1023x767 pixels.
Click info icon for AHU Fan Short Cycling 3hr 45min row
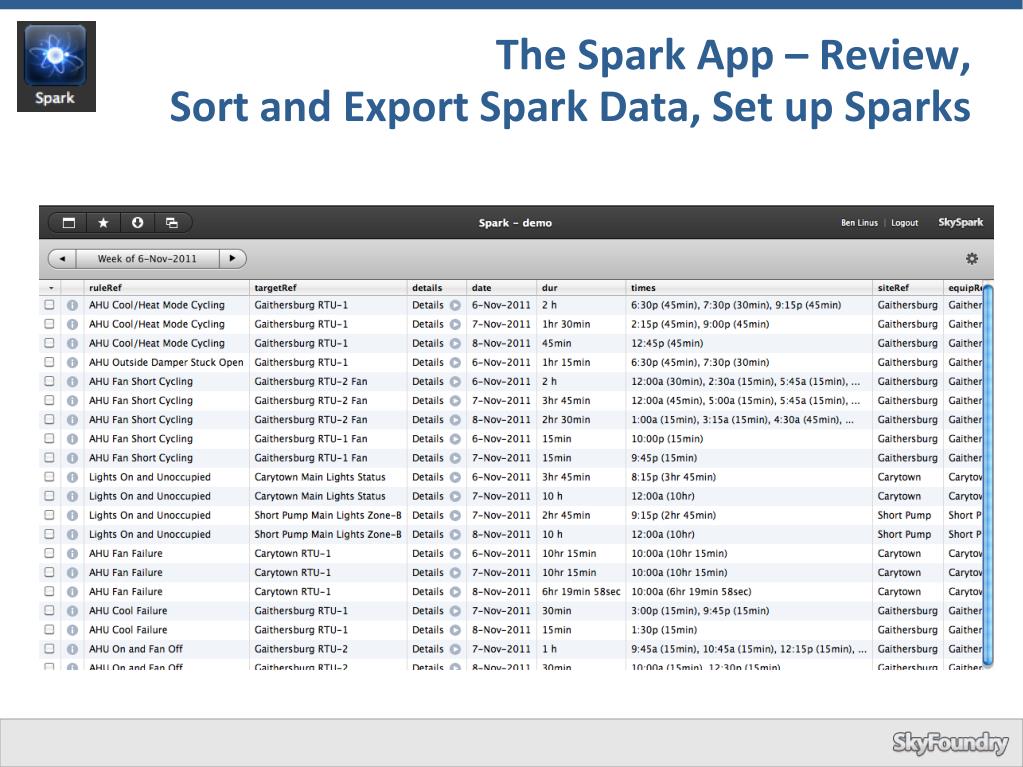coord(72,400)
